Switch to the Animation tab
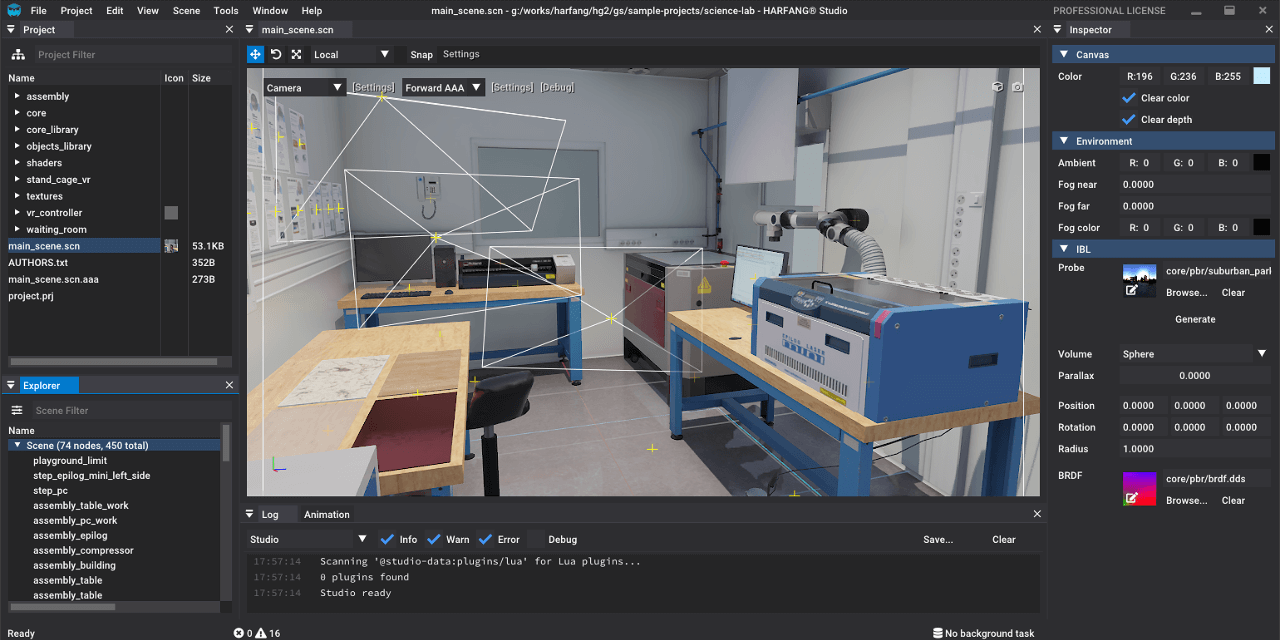This screenshot has height=640, width=1280. click(326, 514)
